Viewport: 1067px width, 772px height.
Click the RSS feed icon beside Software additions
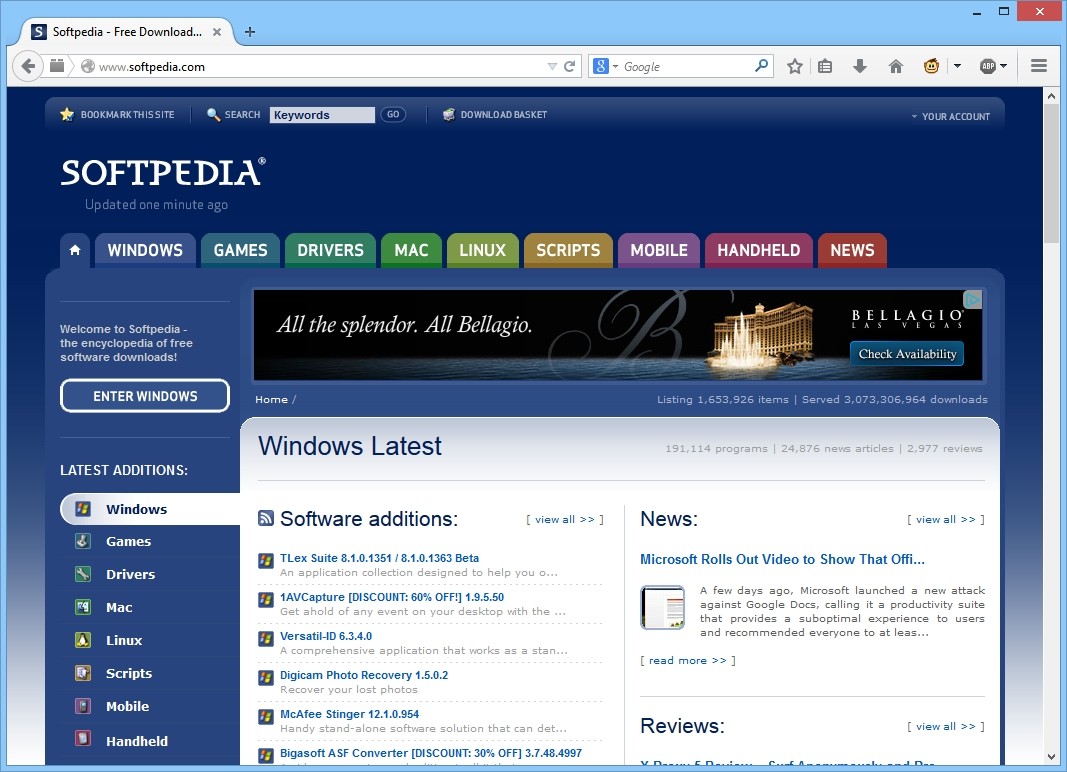(265, 518)
